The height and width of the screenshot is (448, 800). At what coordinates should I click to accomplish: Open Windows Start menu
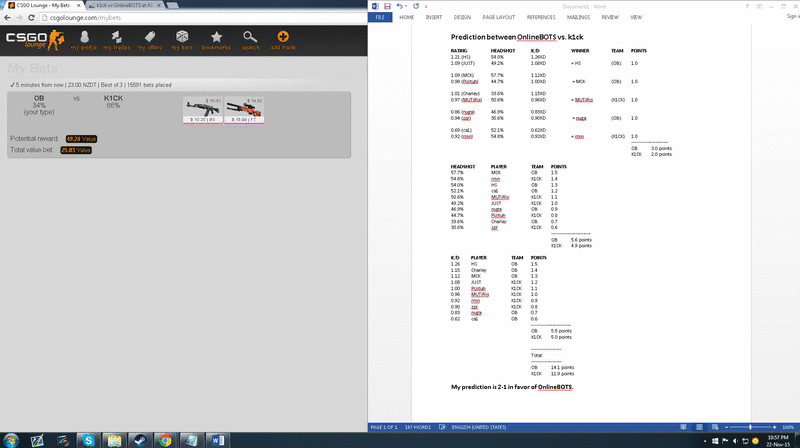[x=10, y=440]
